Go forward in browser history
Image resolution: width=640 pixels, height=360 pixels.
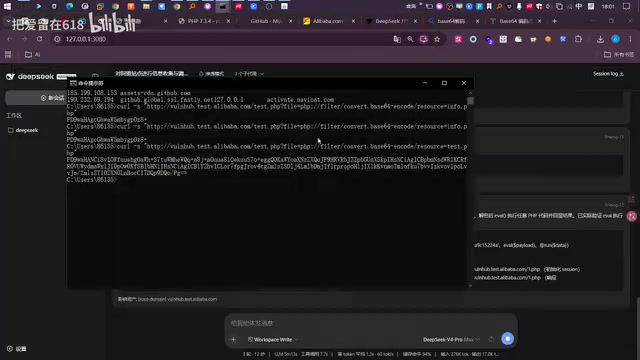[24, 39]
